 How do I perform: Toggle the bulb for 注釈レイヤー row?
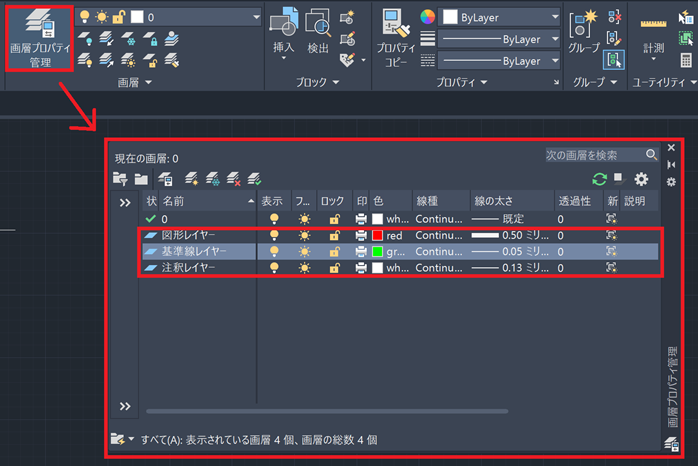(274, 267)
